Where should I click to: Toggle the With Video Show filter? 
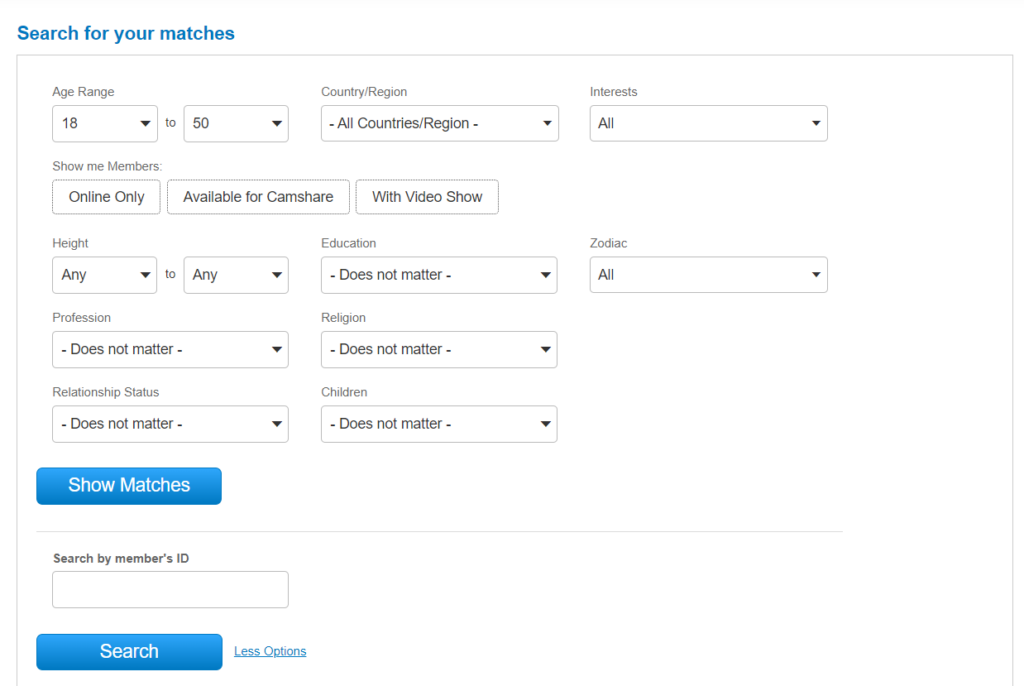pos(427,197)
